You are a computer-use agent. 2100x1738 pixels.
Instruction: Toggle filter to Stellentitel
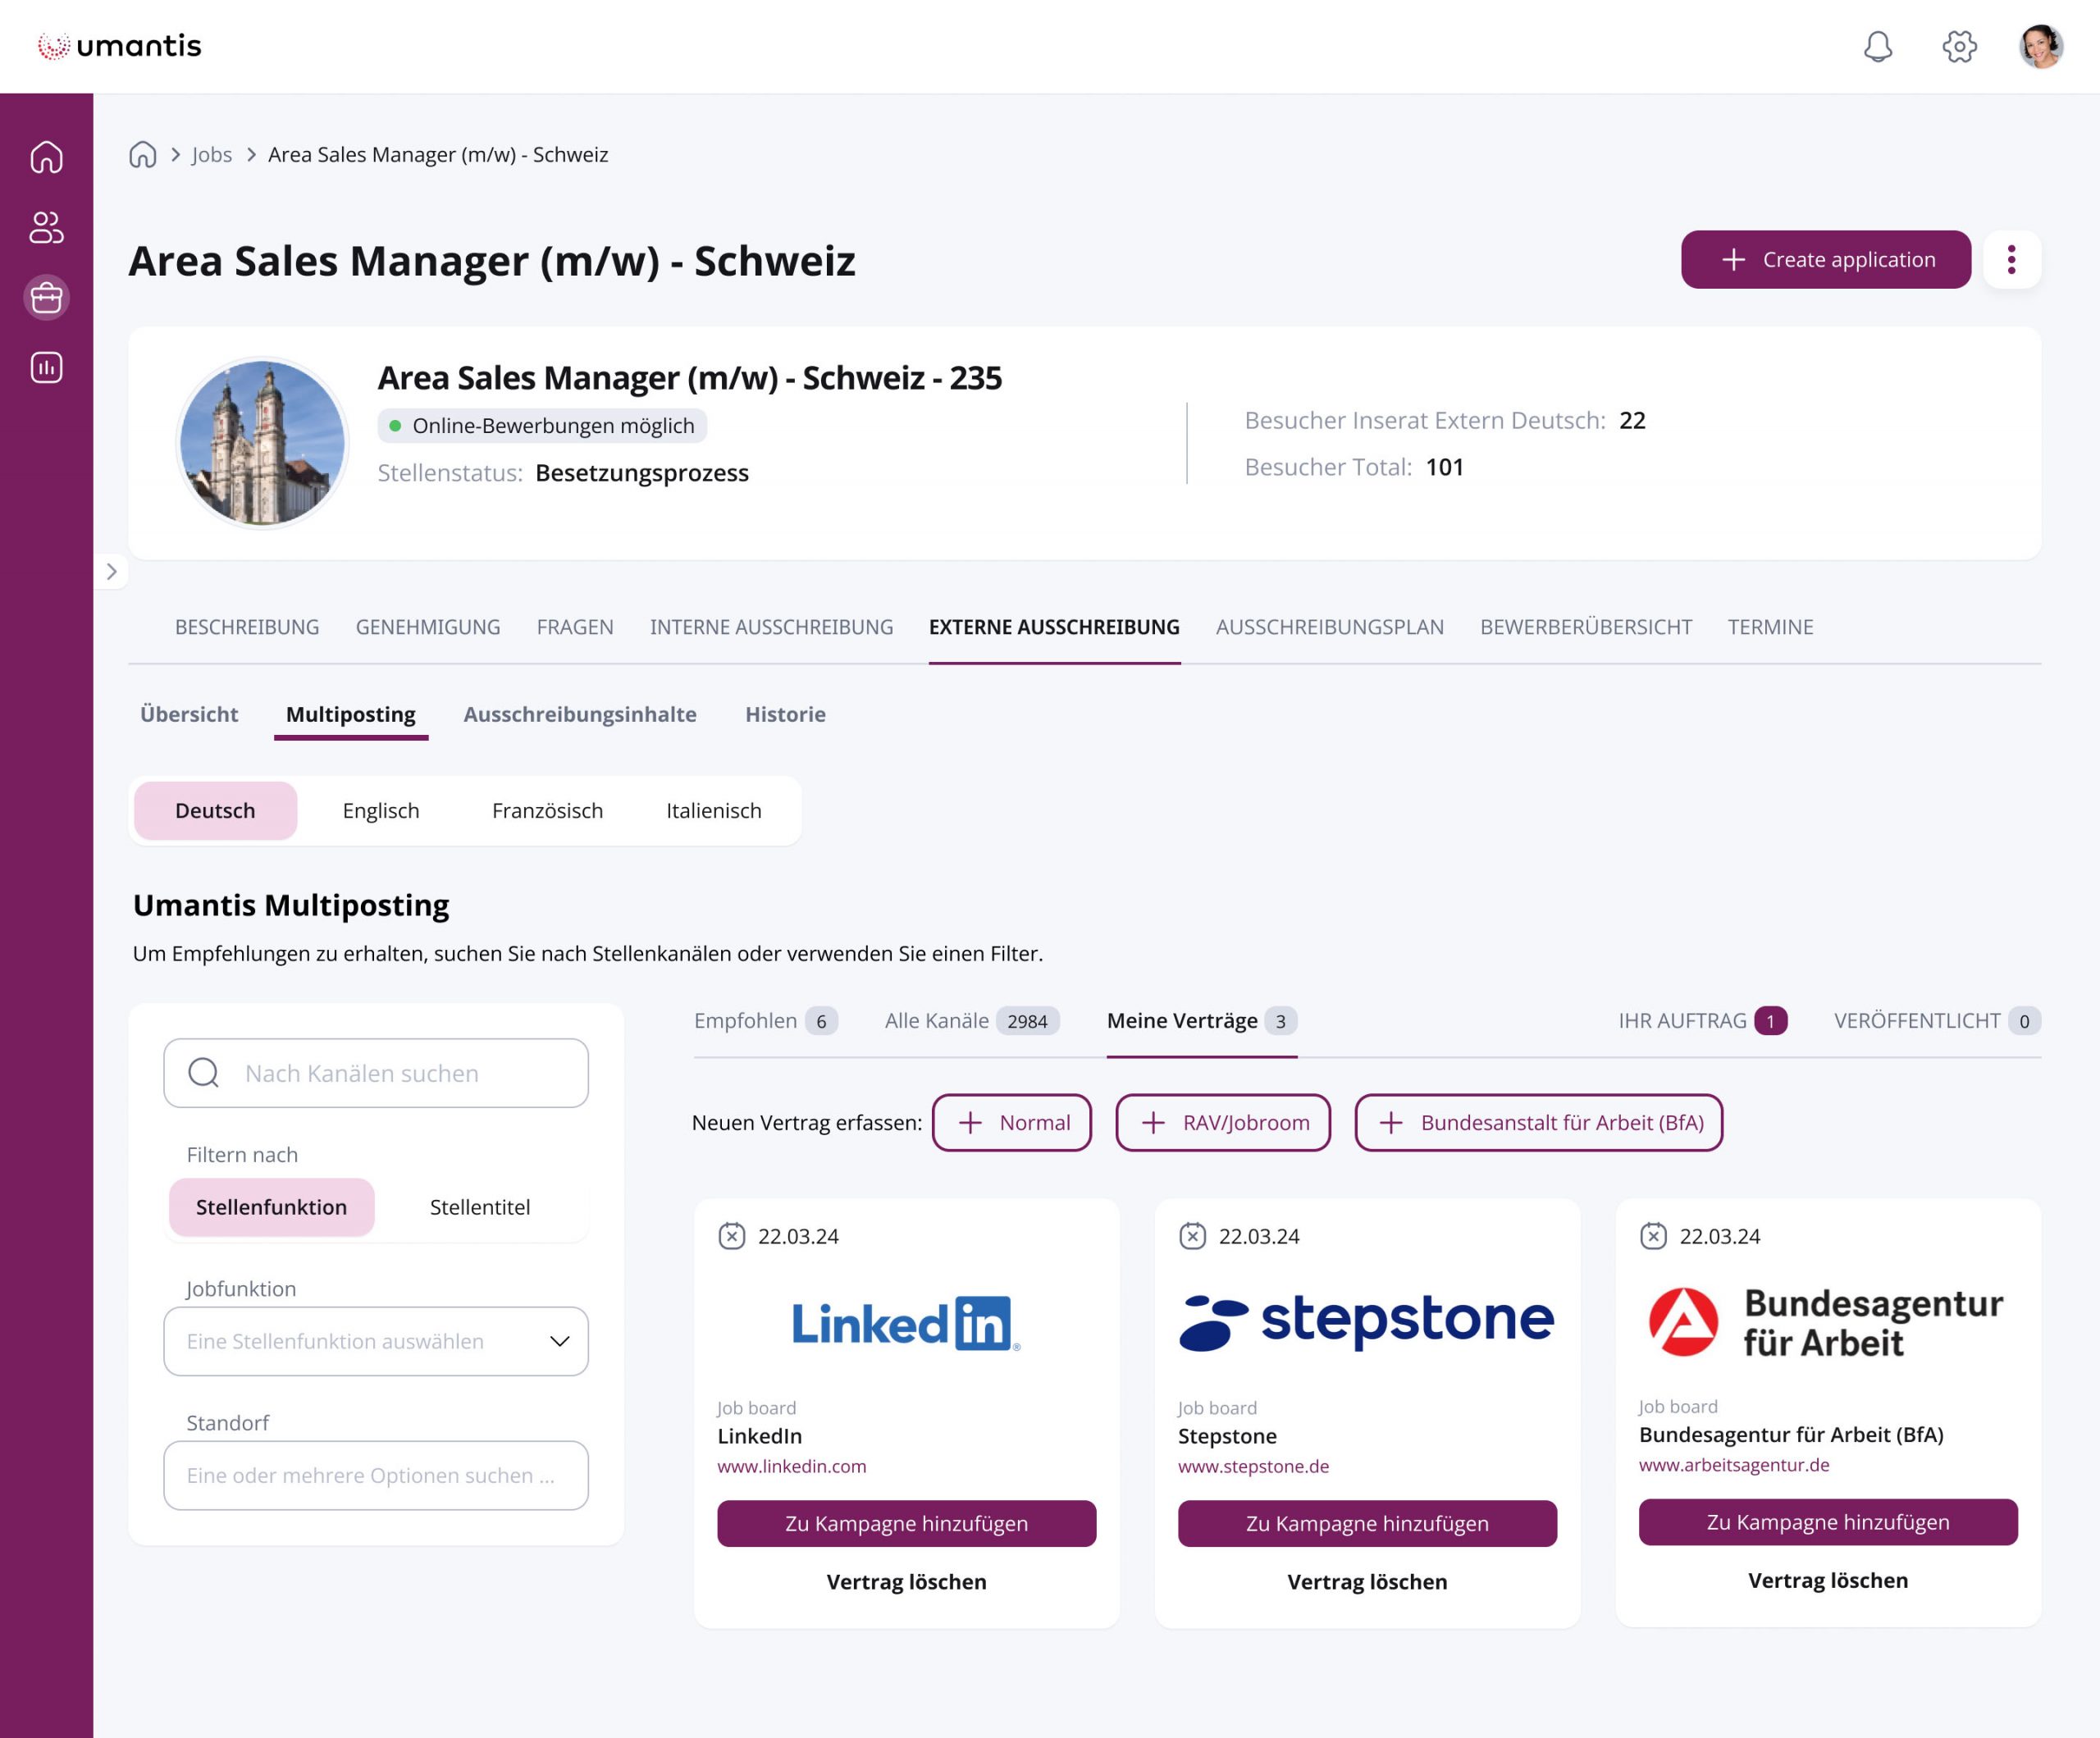[479, 1207]
